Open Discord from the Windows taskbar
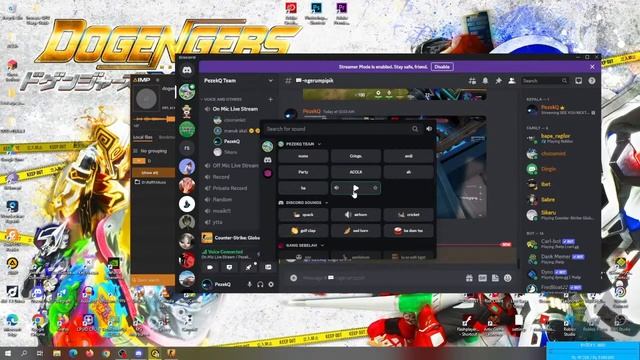 (138, 353)
